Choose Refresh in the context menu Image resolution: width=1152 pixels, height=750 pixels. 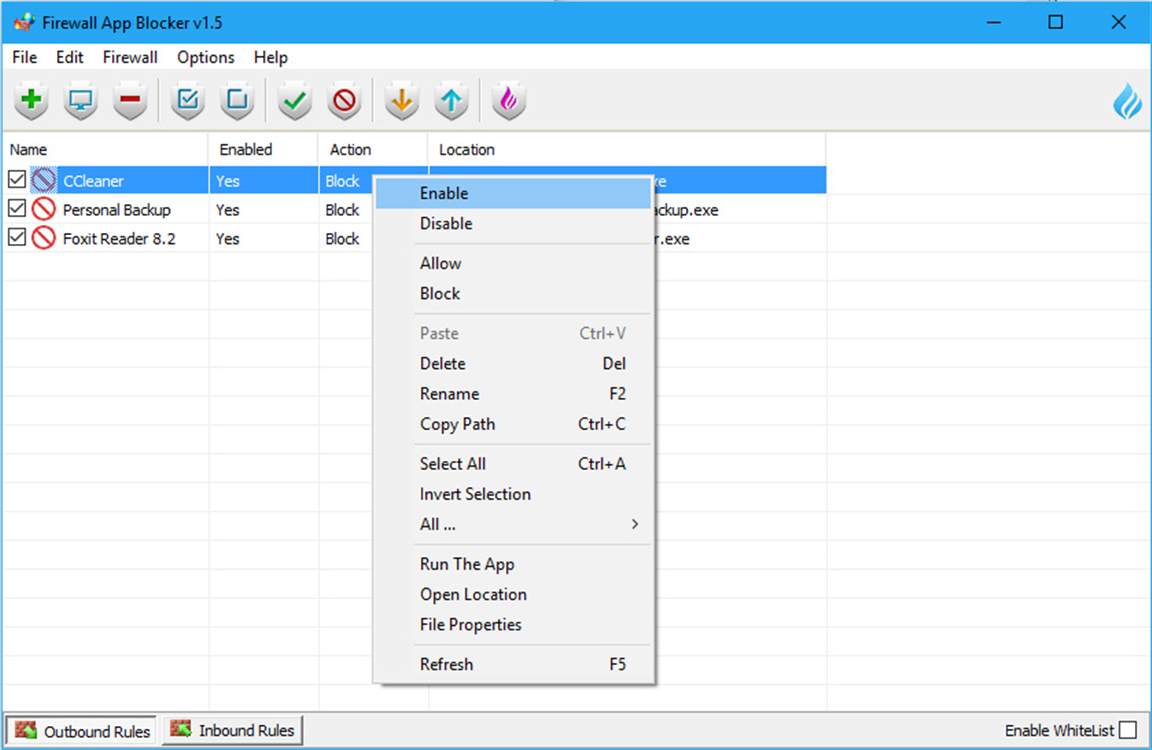click(x=514, y=664)
